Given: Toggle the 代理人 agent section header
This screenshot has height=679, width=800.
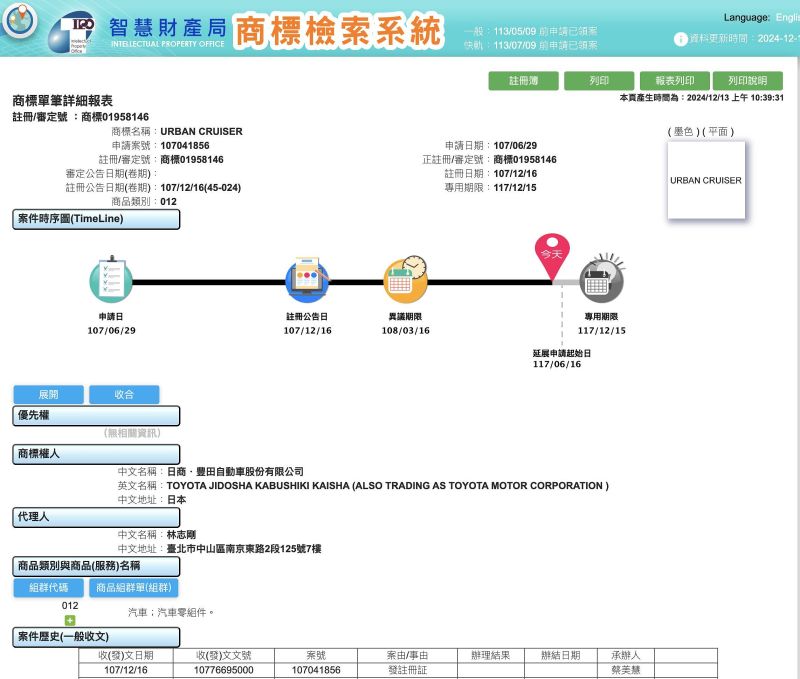Looking at the screenshot, I should click(x=96, y=517).
